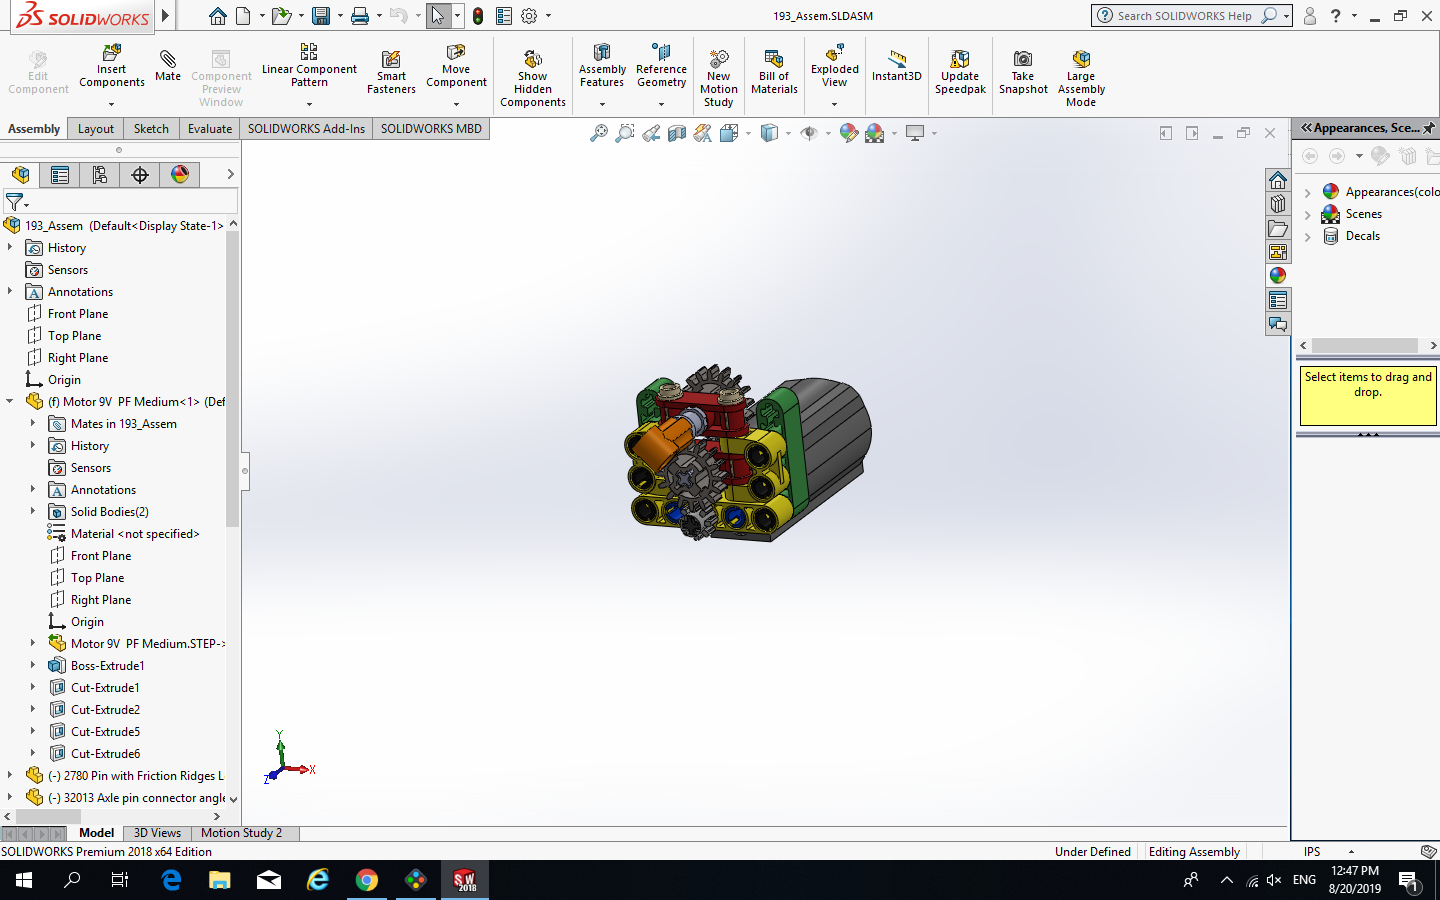Click the Print icon
Image resolution: width=1440 pixels, height=900 pixels.
click(x=360, y=16)
